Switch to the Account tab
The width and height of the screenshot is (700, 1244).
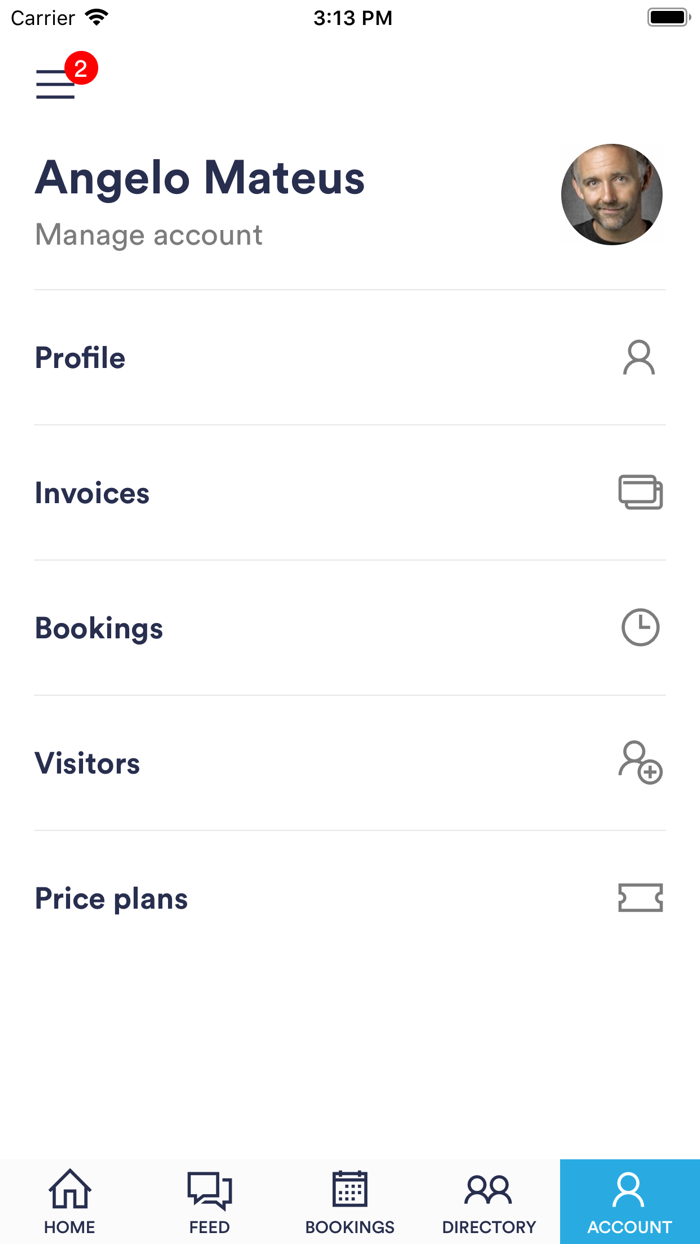click(x=630, y=1202)
